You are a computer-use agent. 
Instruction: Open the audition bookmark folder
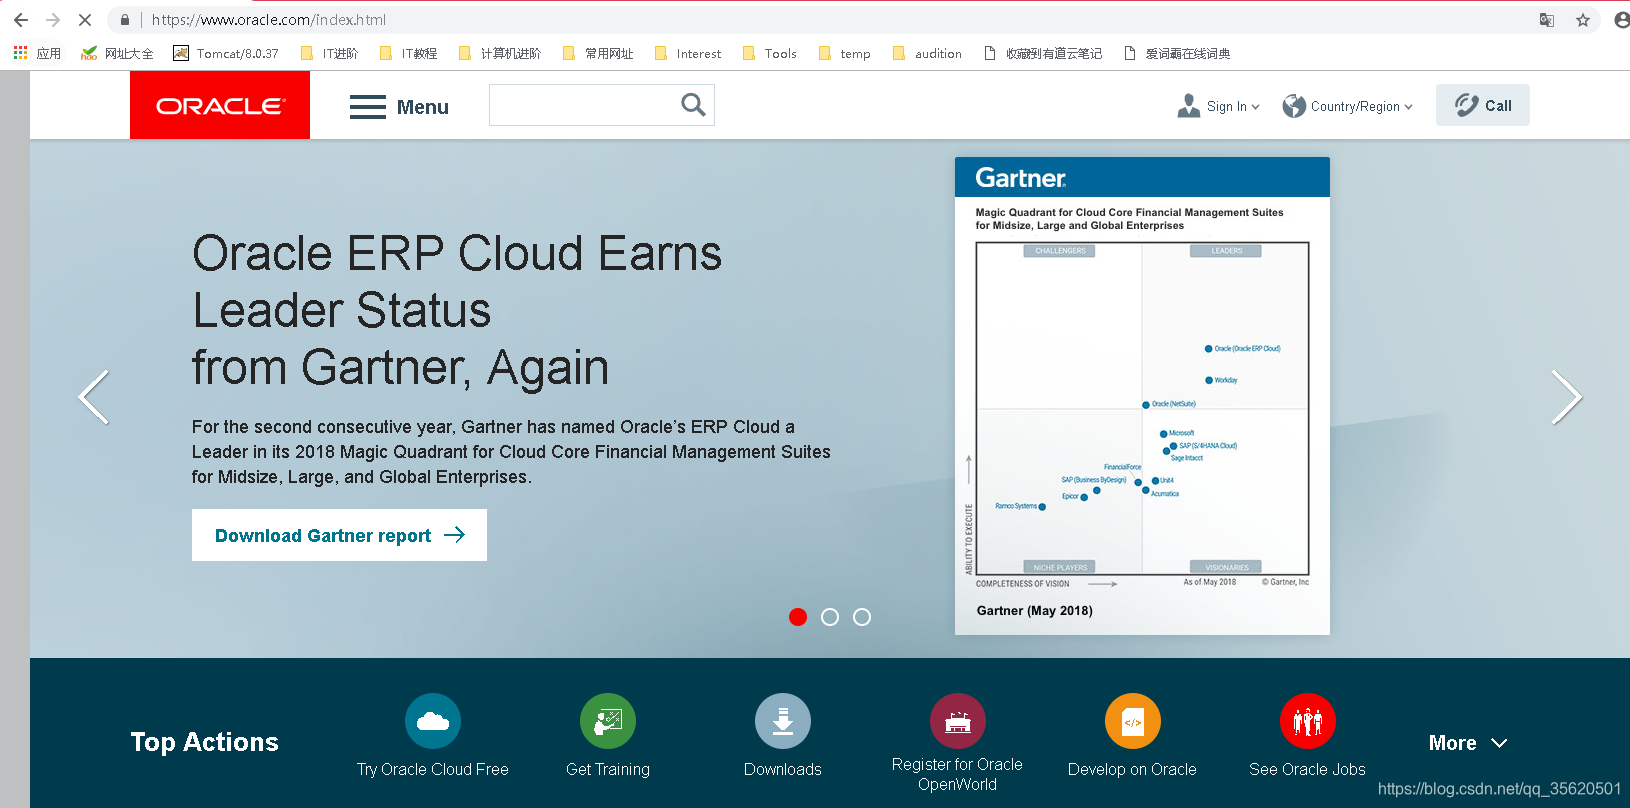click(927, 53)
